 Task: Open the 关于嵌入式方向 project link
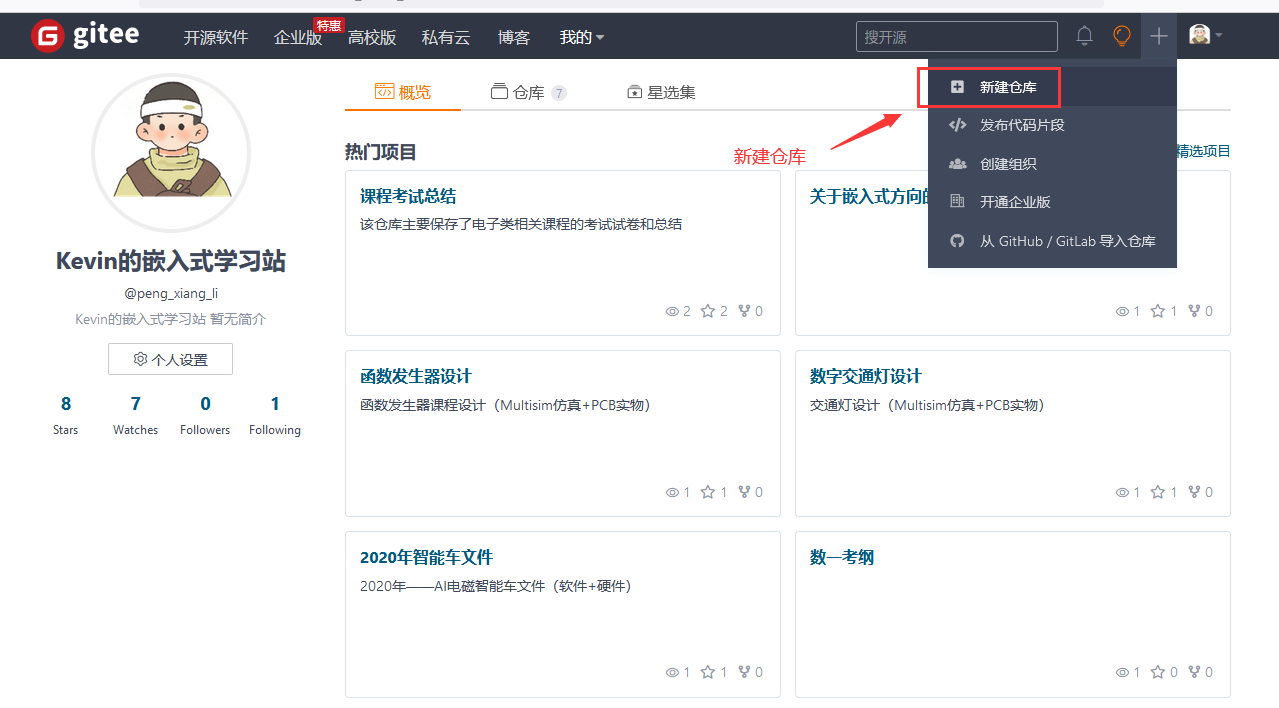point(869,196)
